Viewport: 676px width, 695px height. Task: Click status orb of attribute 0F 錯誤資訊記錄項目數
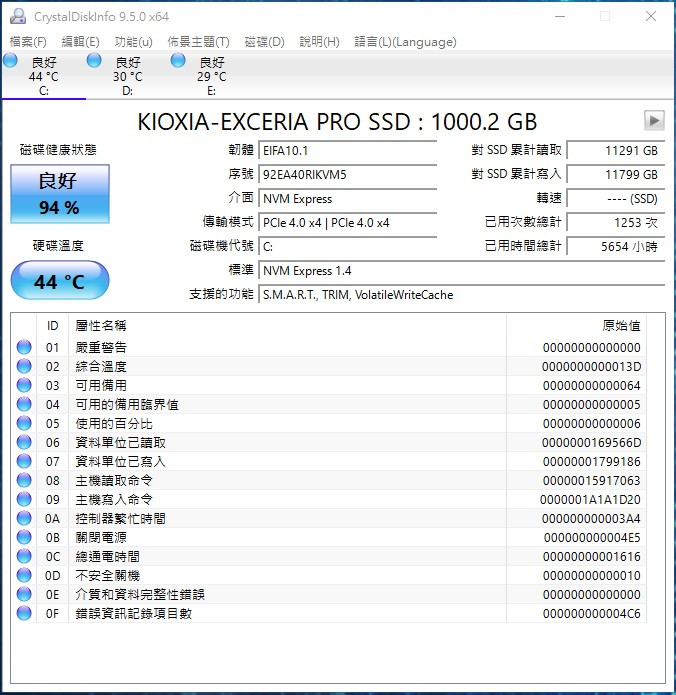pos(24,613)
